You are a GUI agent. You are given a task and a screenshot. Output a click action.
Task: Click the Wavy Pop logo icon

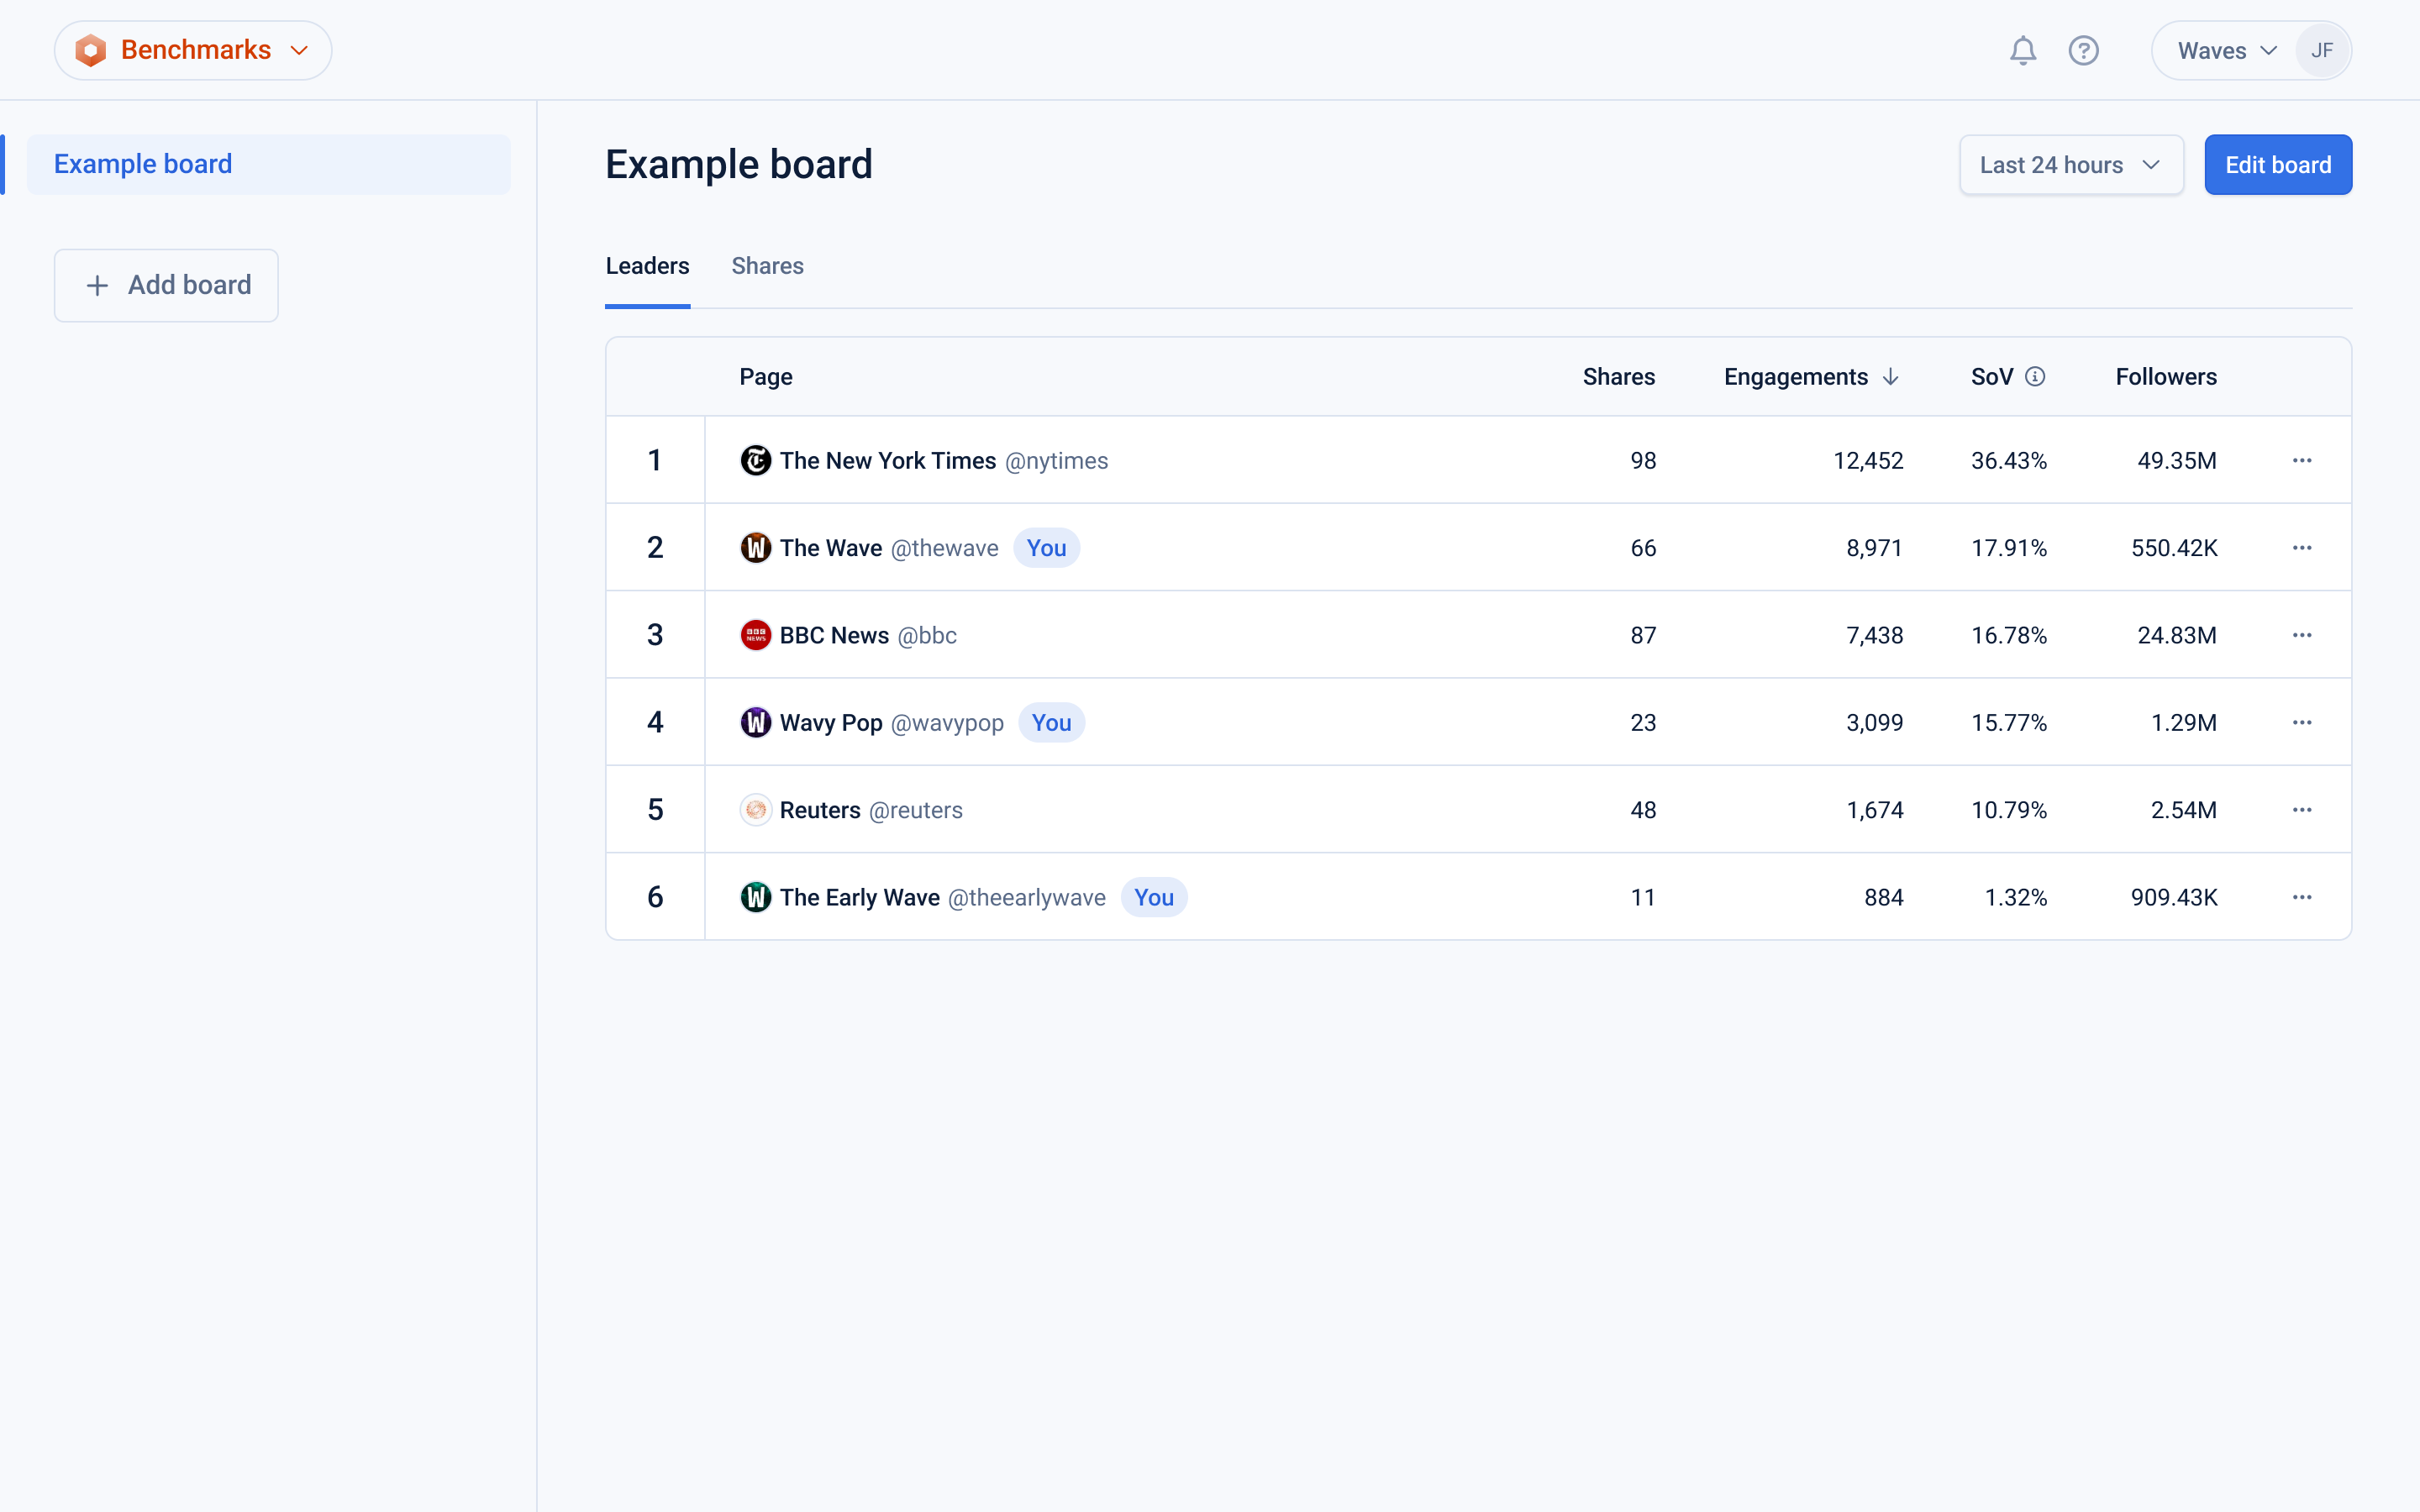pyautogui.click(x=755, y=722)
